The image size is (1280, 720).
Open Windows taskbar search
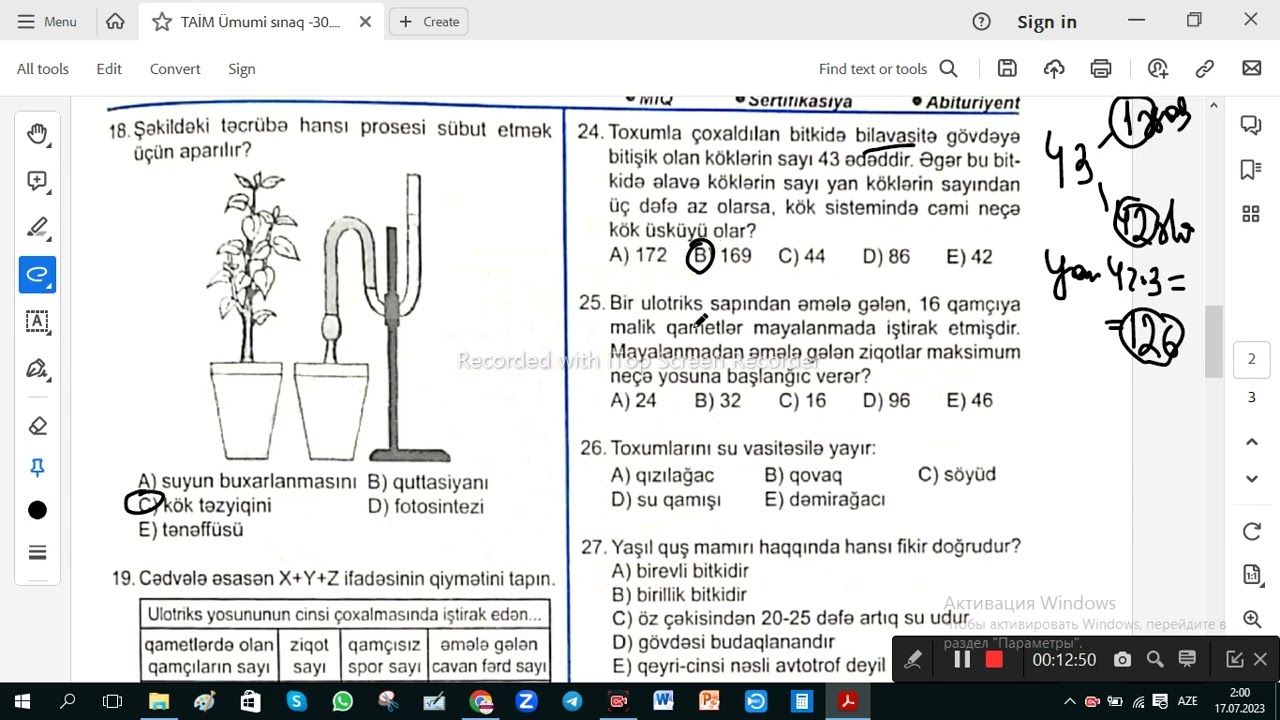[67, 701]
